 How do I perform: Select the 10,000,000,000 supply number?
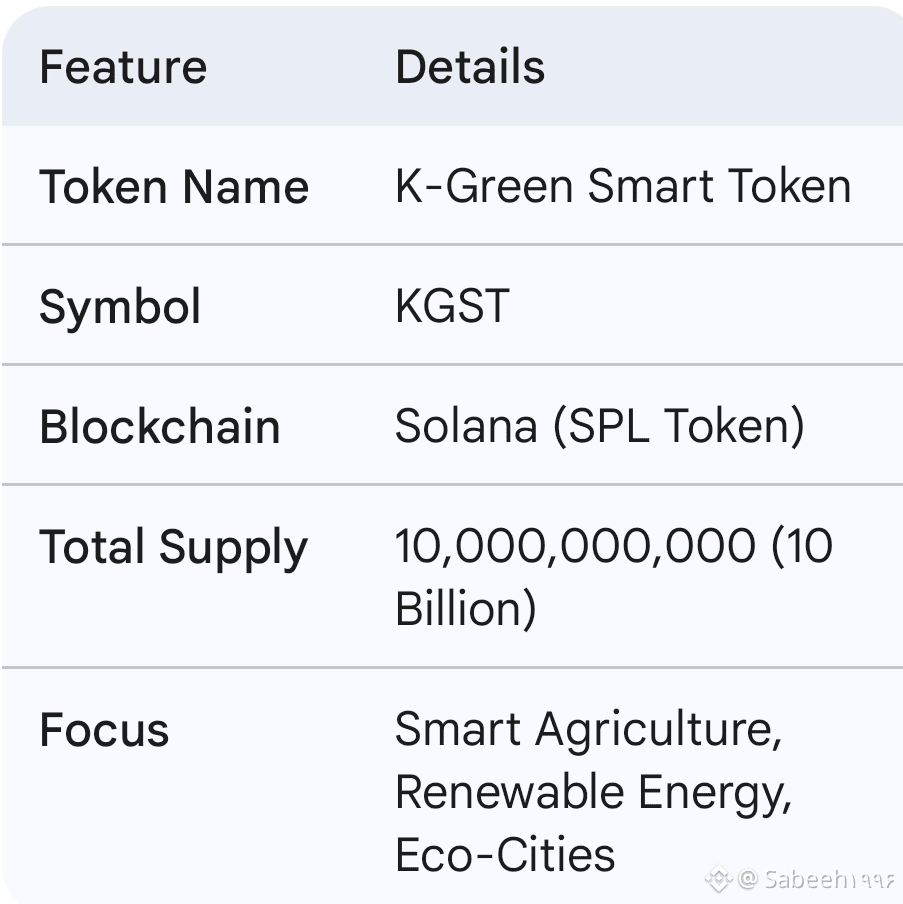click(x=575, y=547)
